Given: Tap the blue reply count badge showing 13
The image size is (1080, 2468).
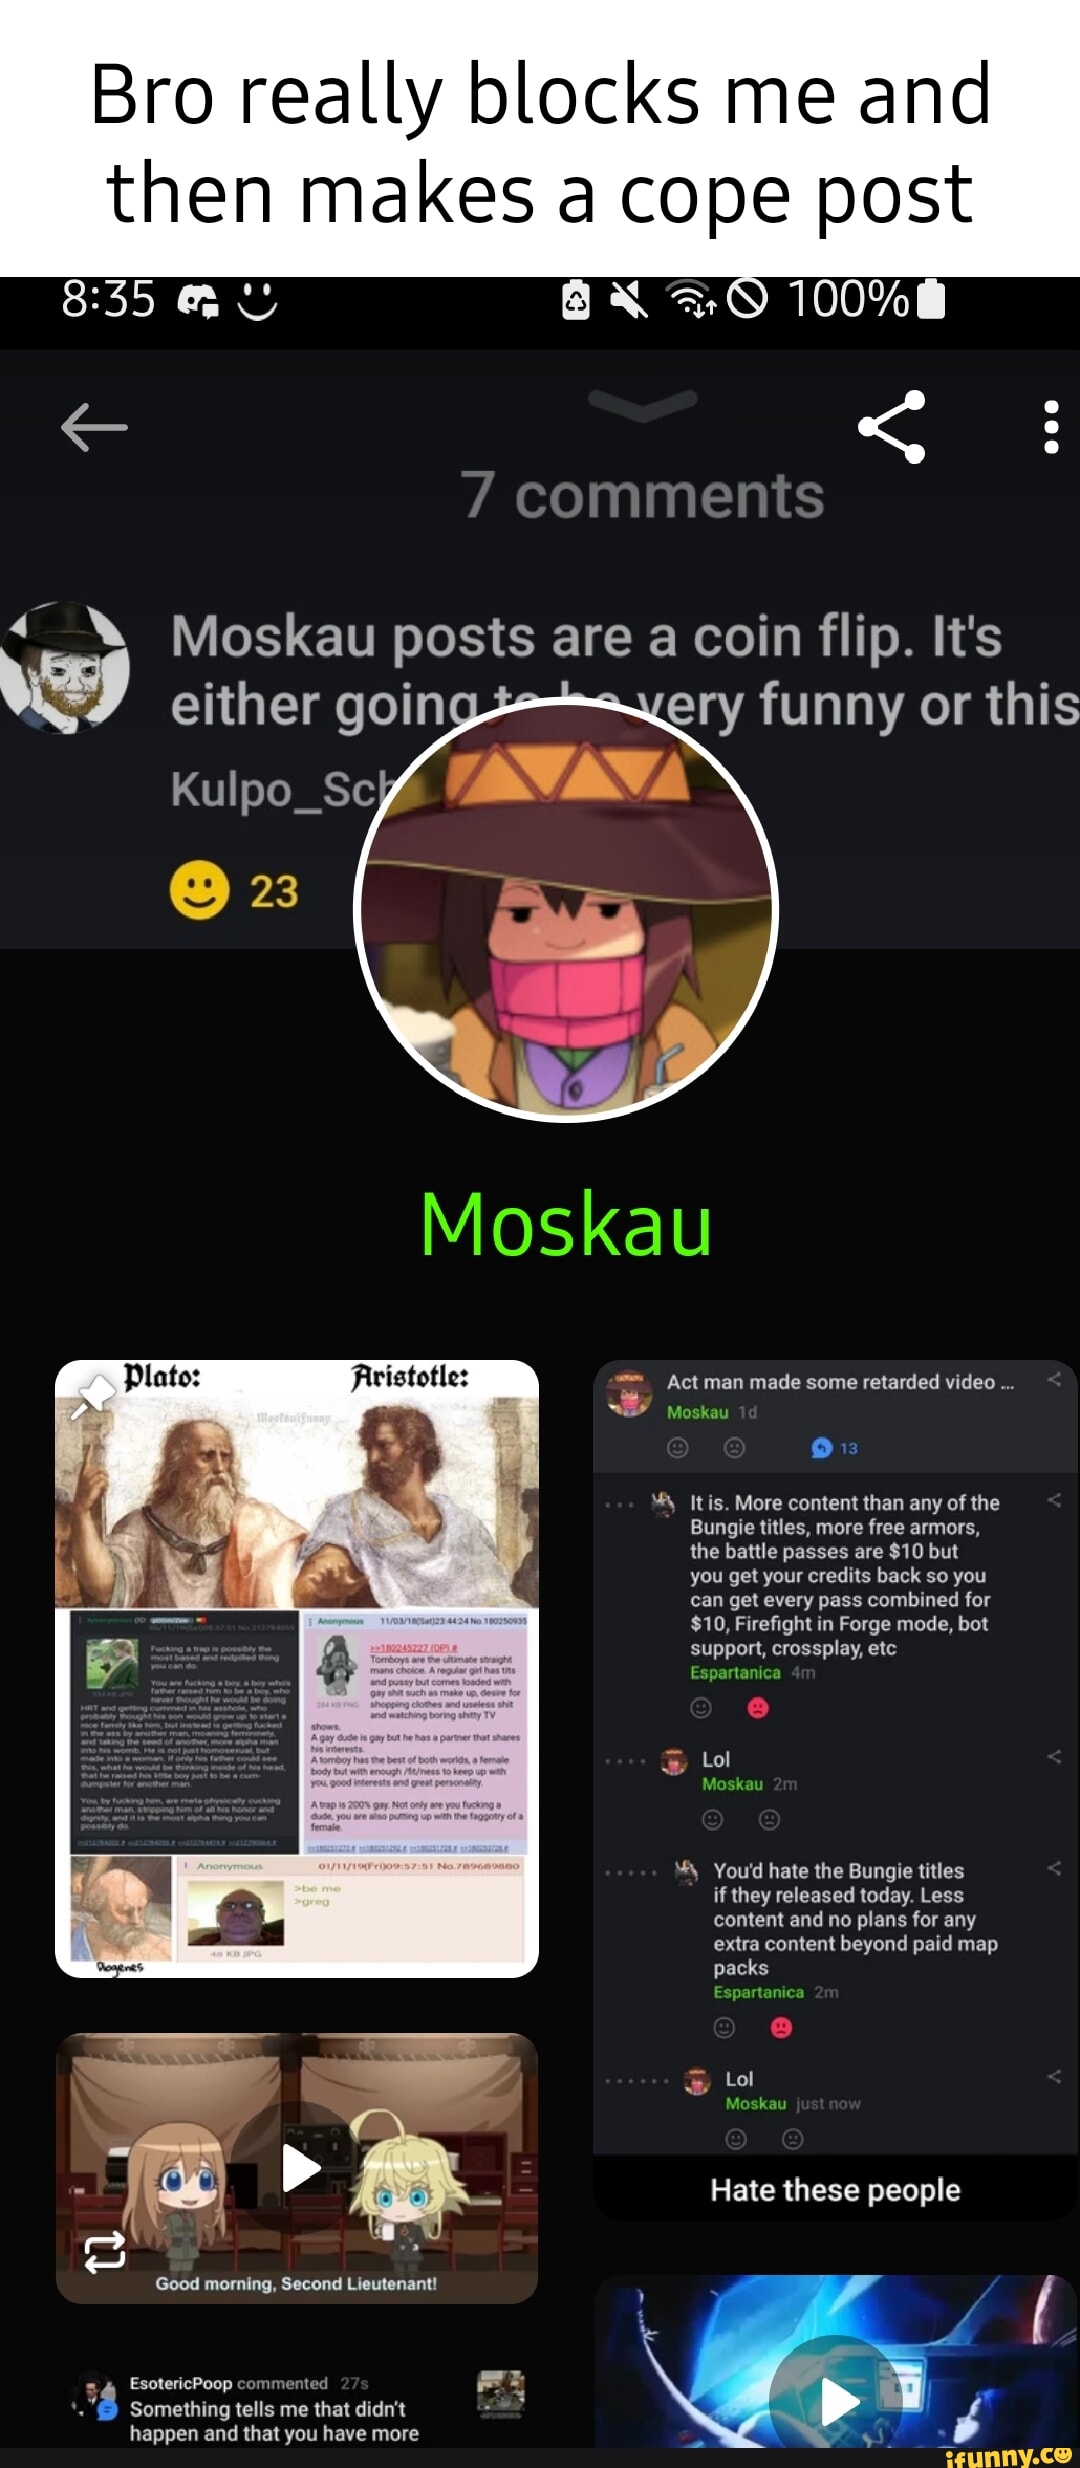Looking at the screenshot, I should click(834, 1447).
